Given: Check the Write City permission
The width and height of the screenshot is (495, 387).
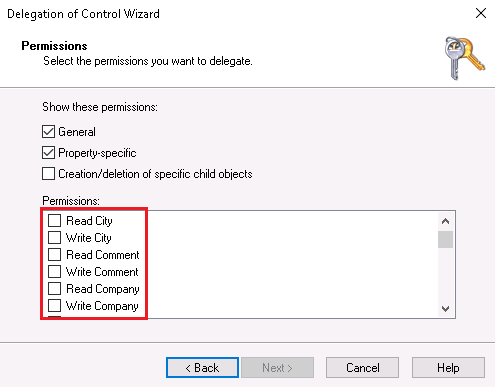Looking at the screenshot, I should [54, 237].
